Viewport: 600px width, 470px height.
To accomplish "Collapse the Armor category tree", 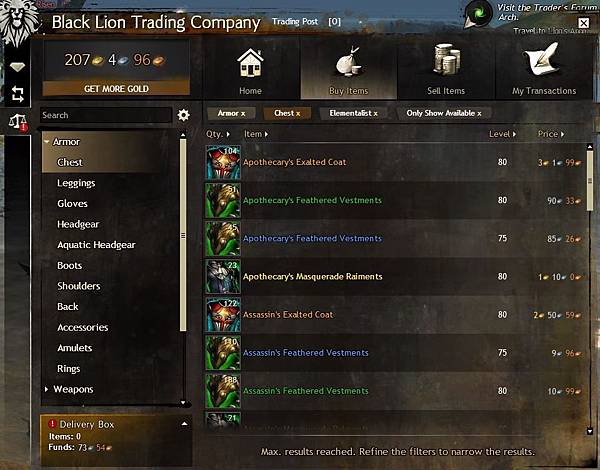I will click(47, 142).
